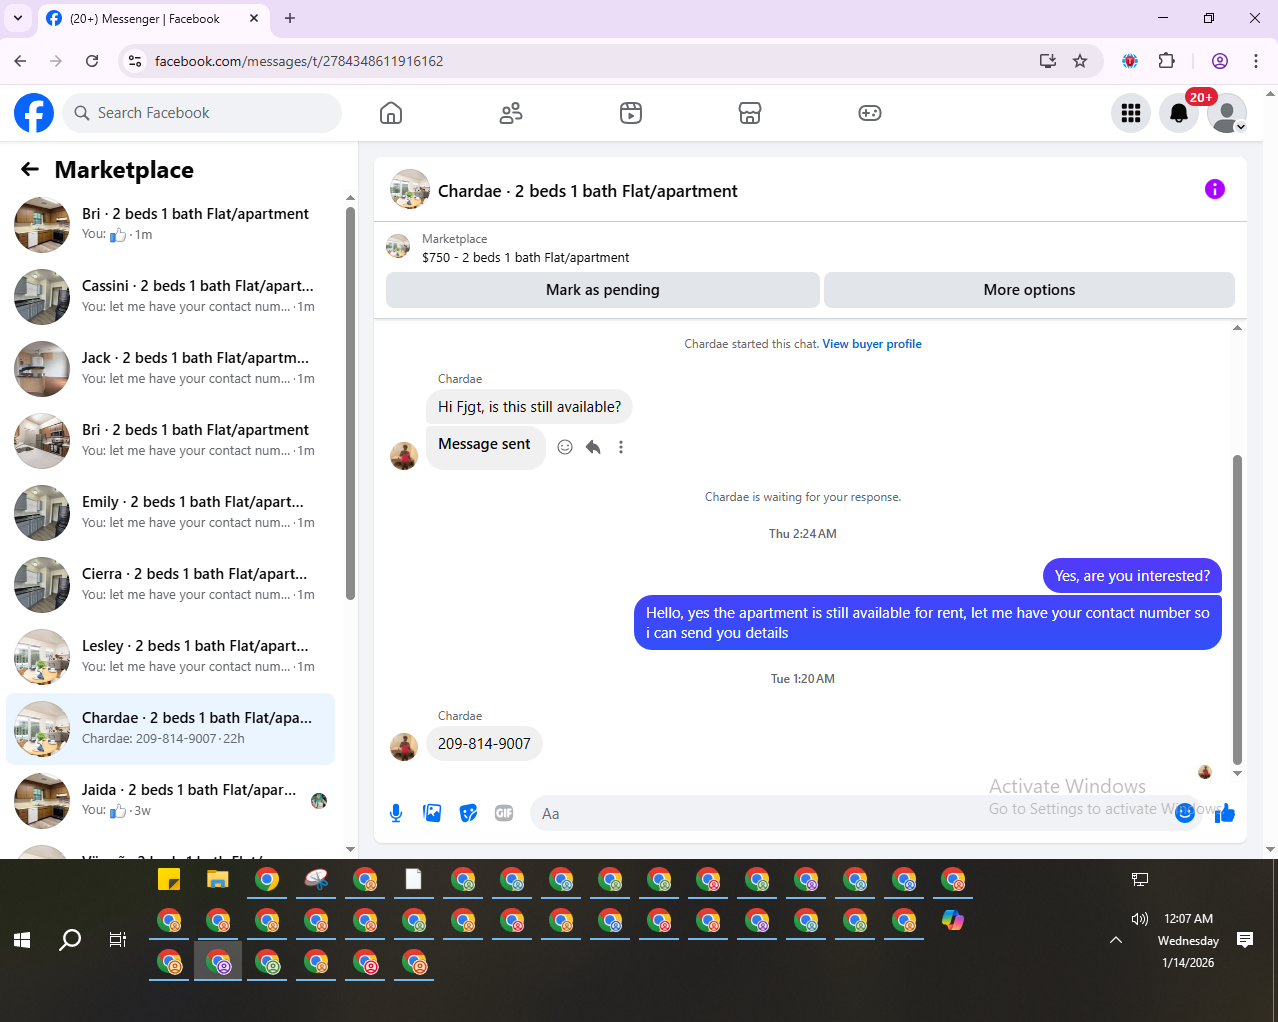Click the More options button

click(x=1029, y=290)
